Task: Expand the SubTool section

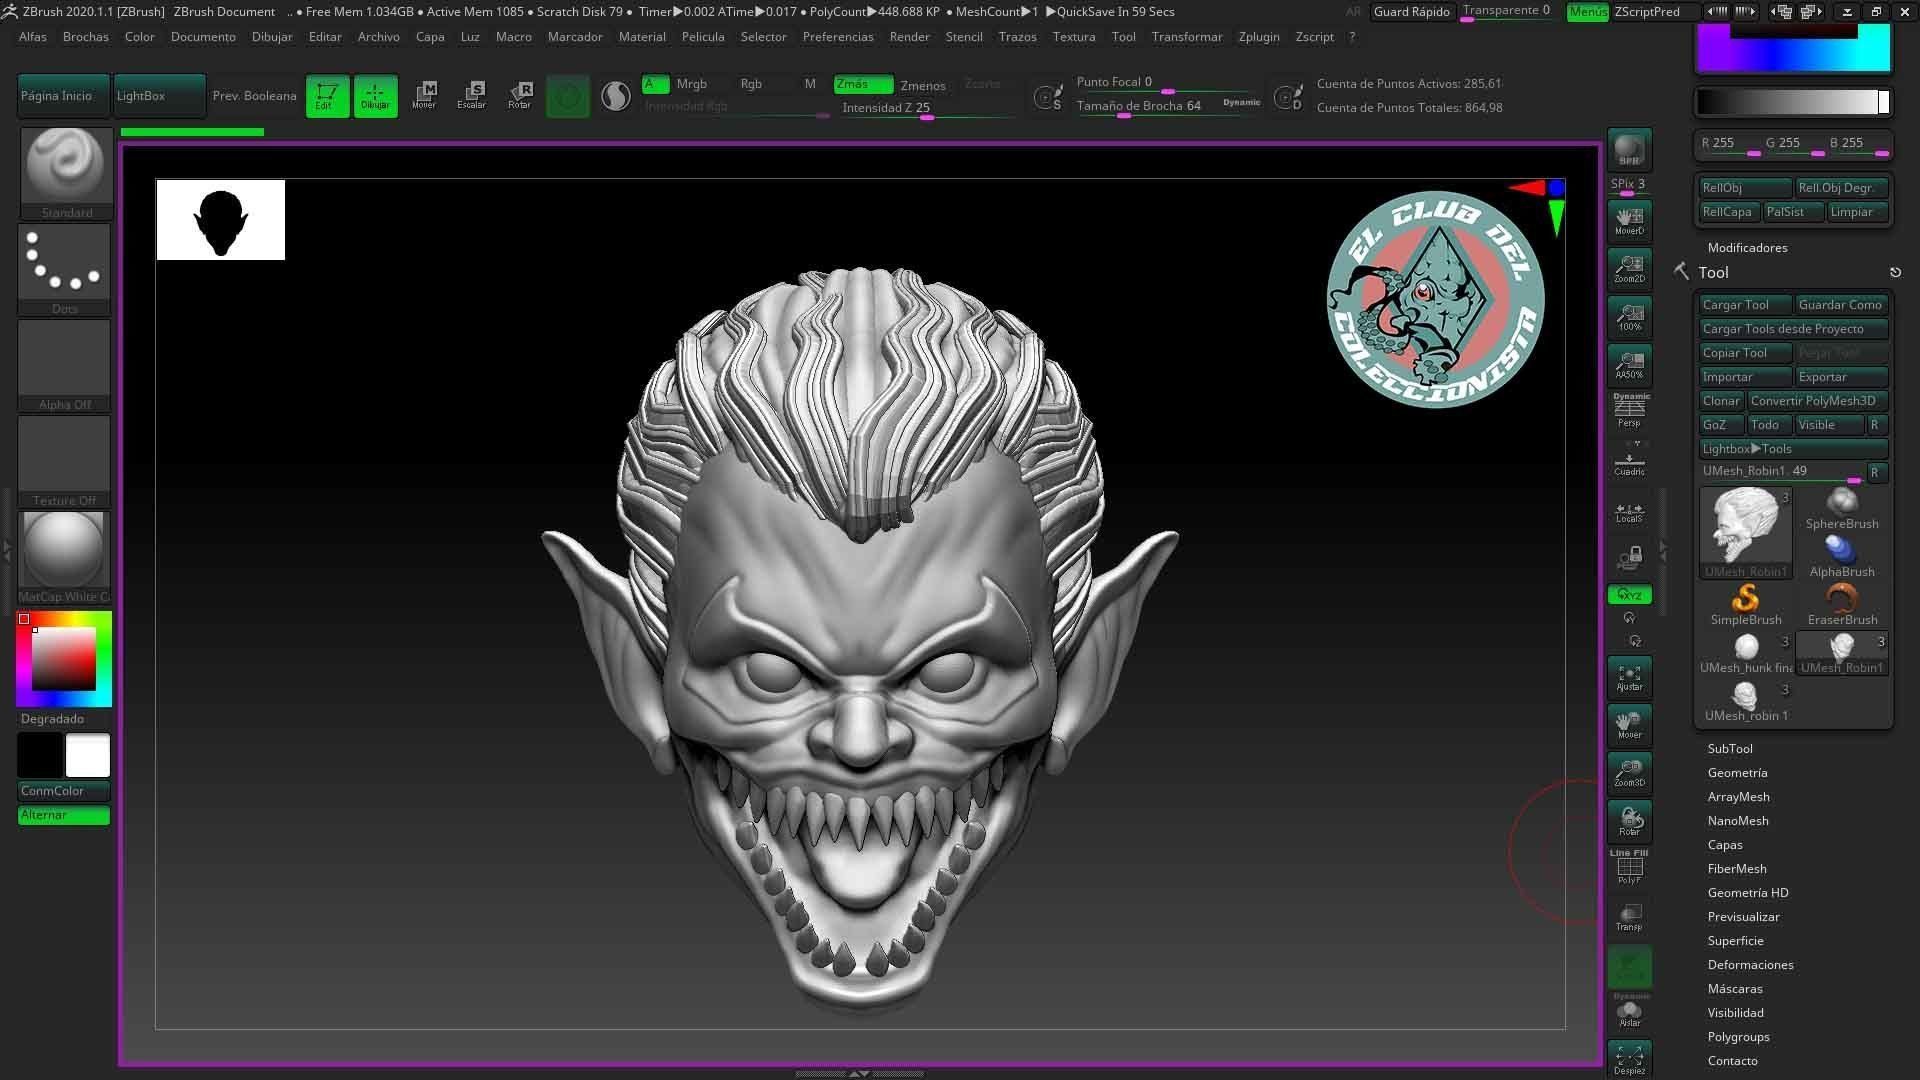Action: click(1729, 749)
